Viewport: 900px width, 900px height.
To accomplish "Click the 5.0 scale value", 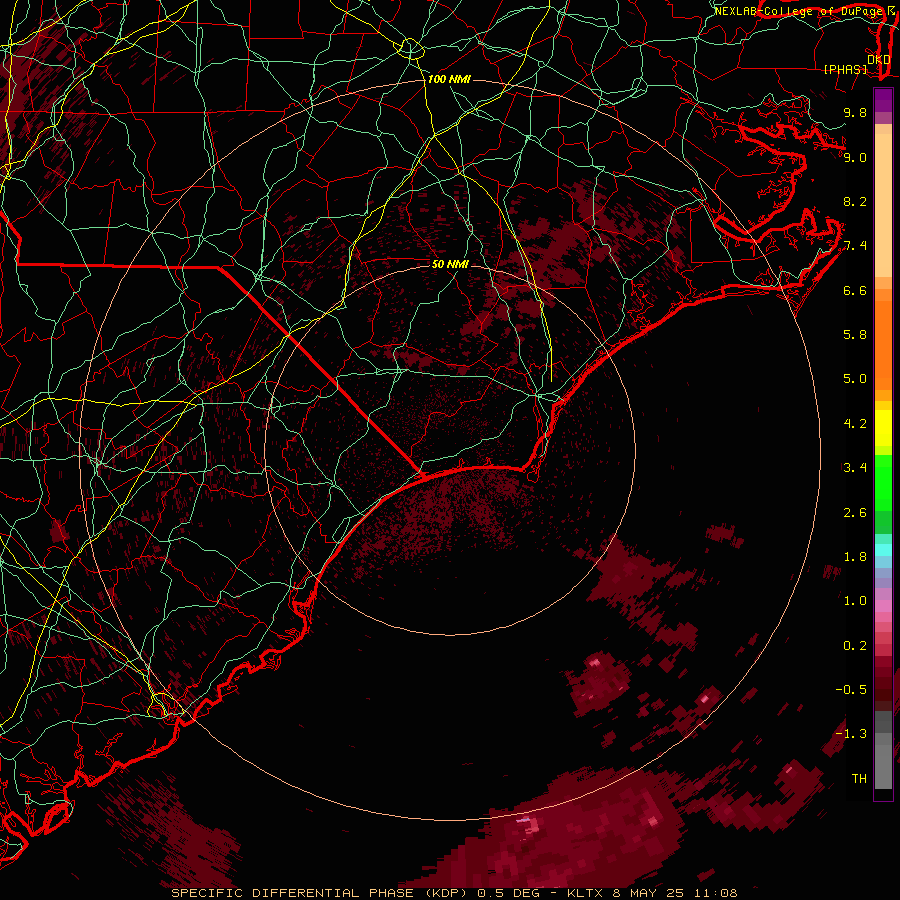I will pos(855,379).
